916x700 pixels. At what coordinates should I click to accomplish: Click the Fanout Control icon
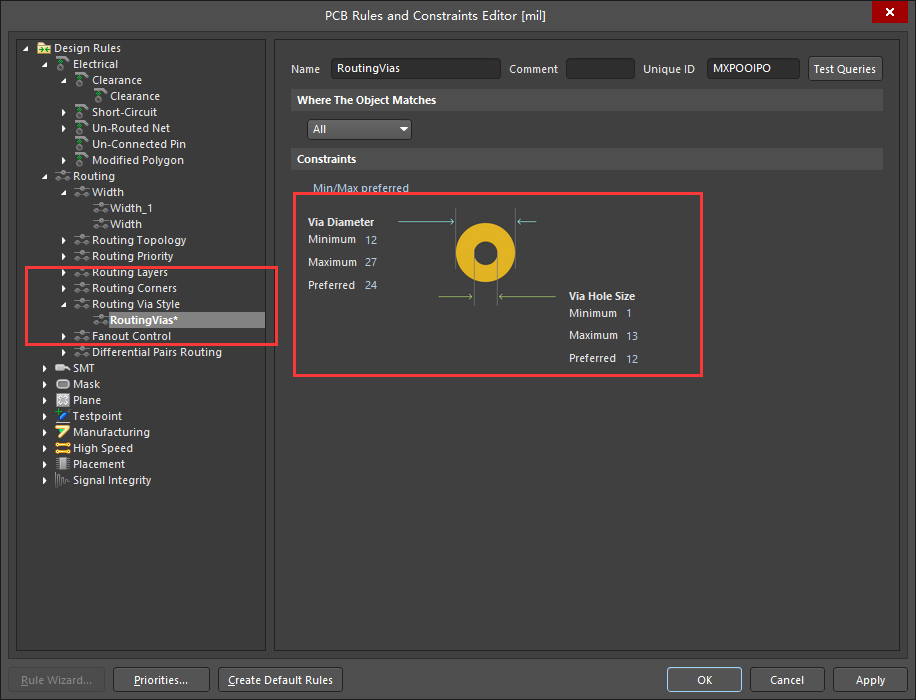click(x=82, y=336)
